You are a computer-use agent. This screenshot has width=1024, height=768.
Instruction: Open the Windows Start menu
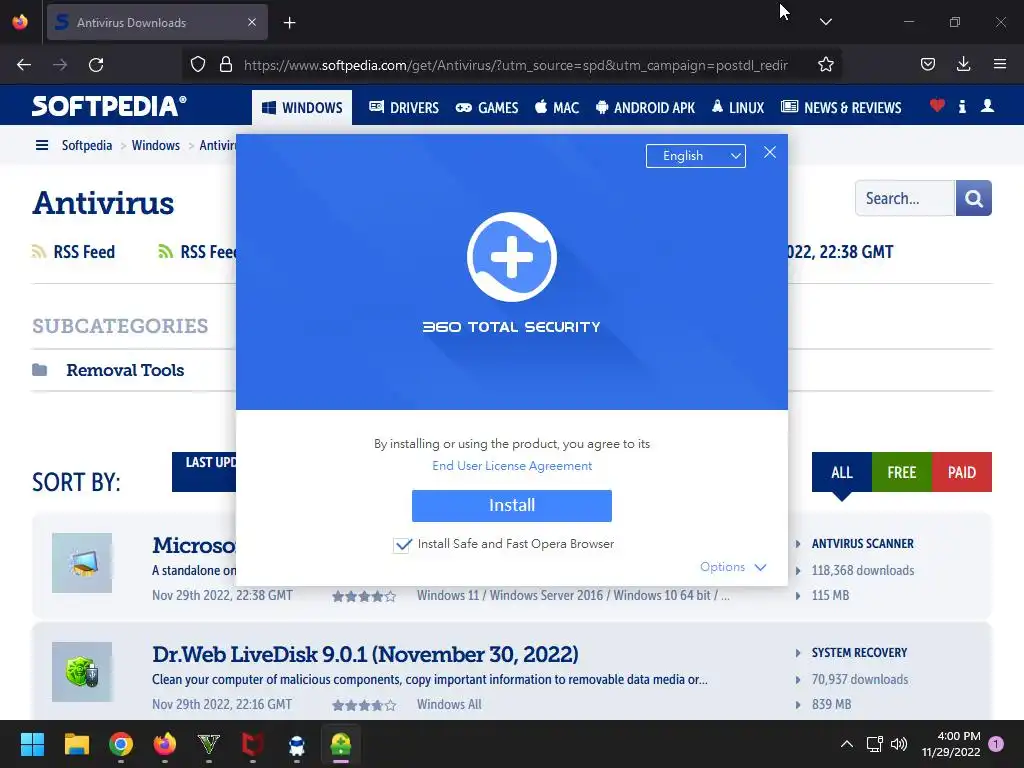(x=32, y=744)
